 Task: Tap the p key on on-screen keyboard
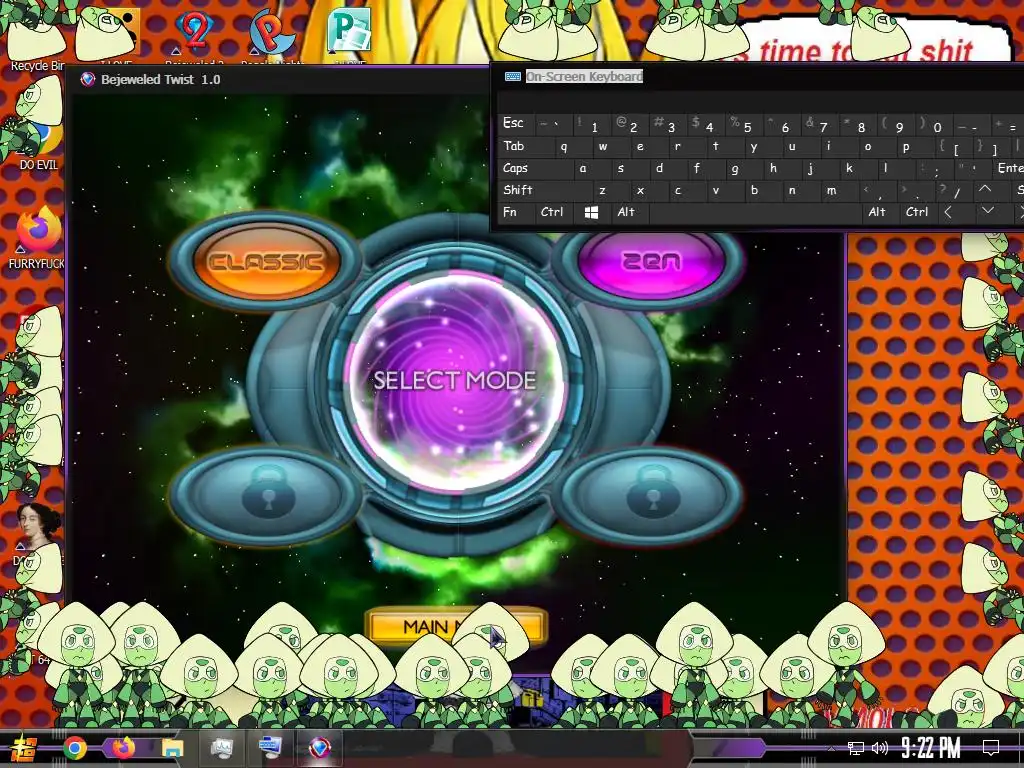(906, 146)
